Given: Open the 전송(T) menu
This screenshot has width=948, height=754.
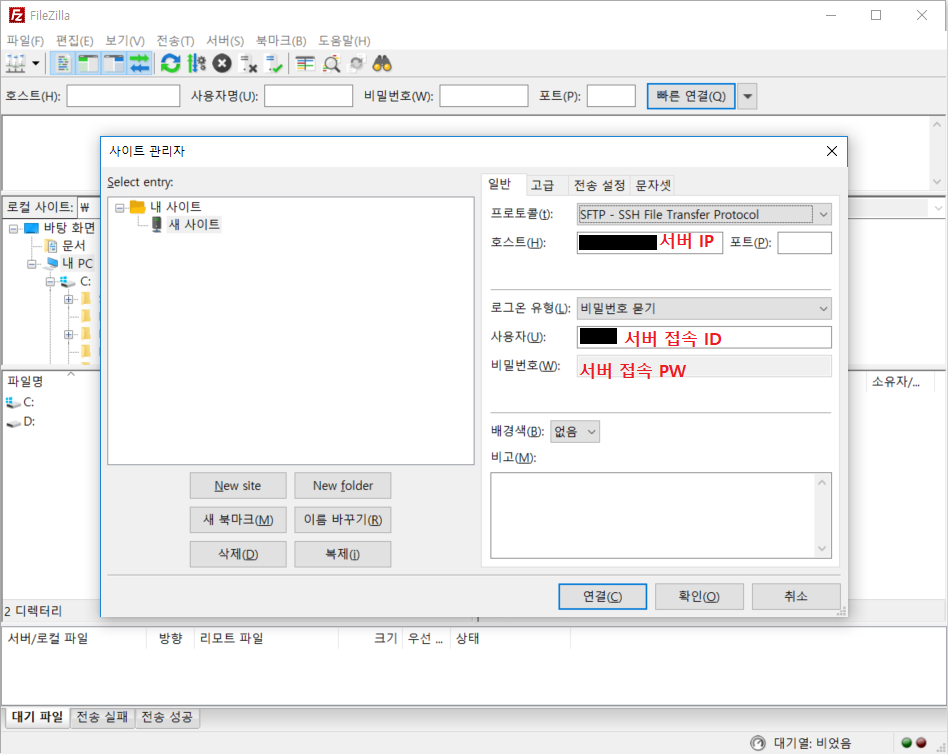Looking at the screenshot, I should tap(175, 41).
